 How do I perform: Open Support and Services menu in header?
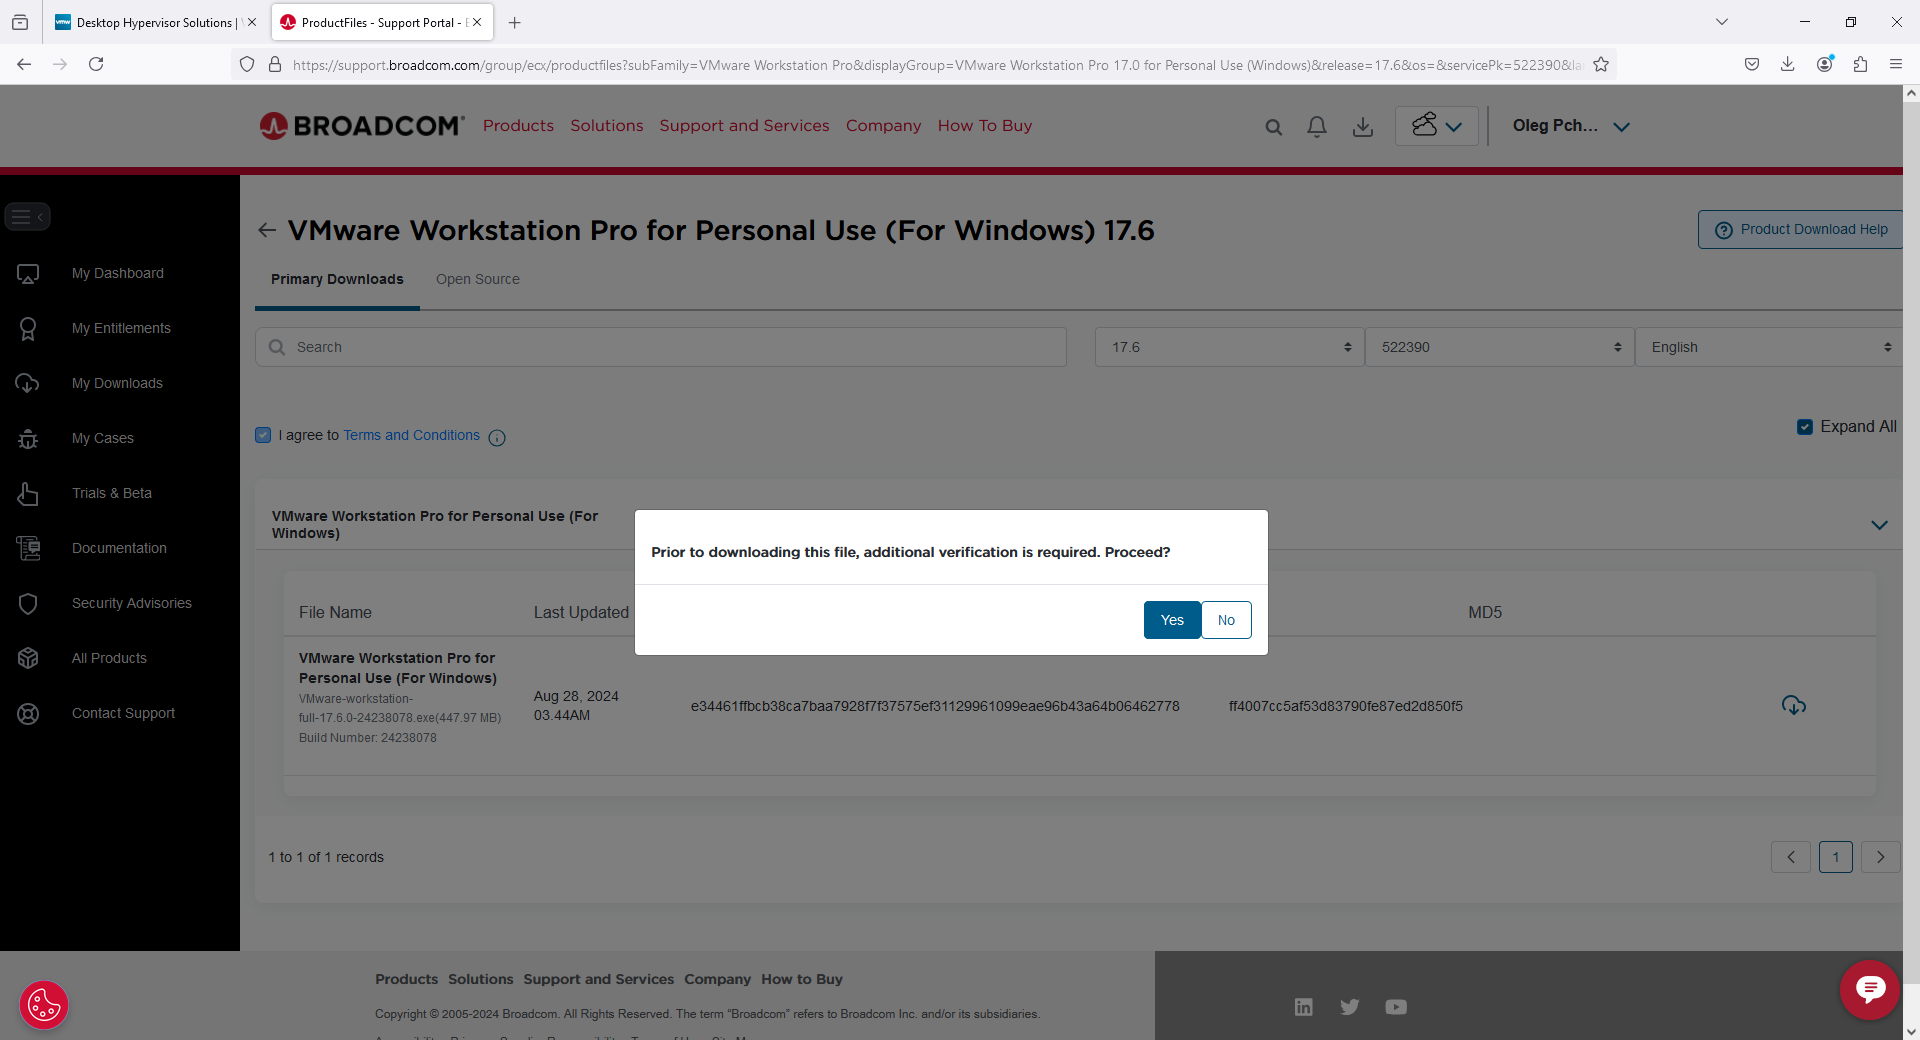(744, 126)
